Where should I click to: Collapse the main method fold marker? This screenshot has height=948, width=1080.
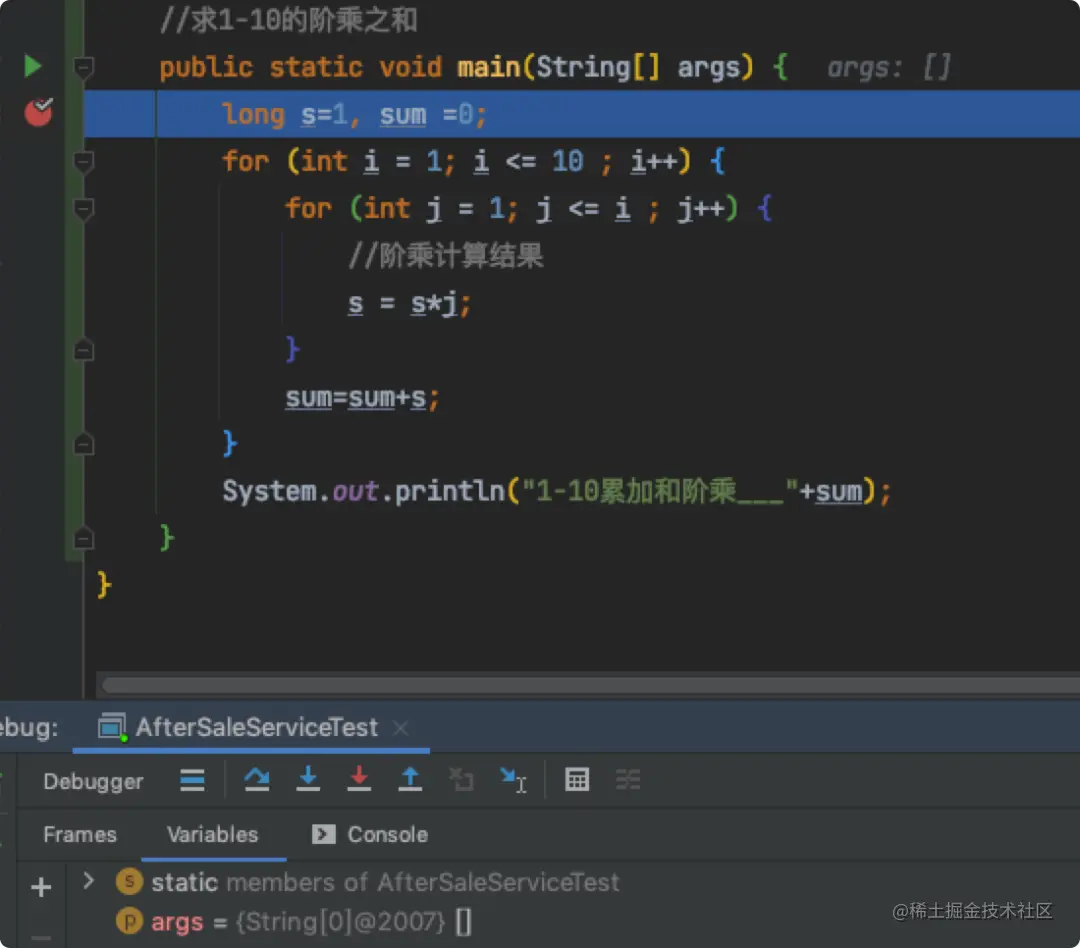coord(83,67)
